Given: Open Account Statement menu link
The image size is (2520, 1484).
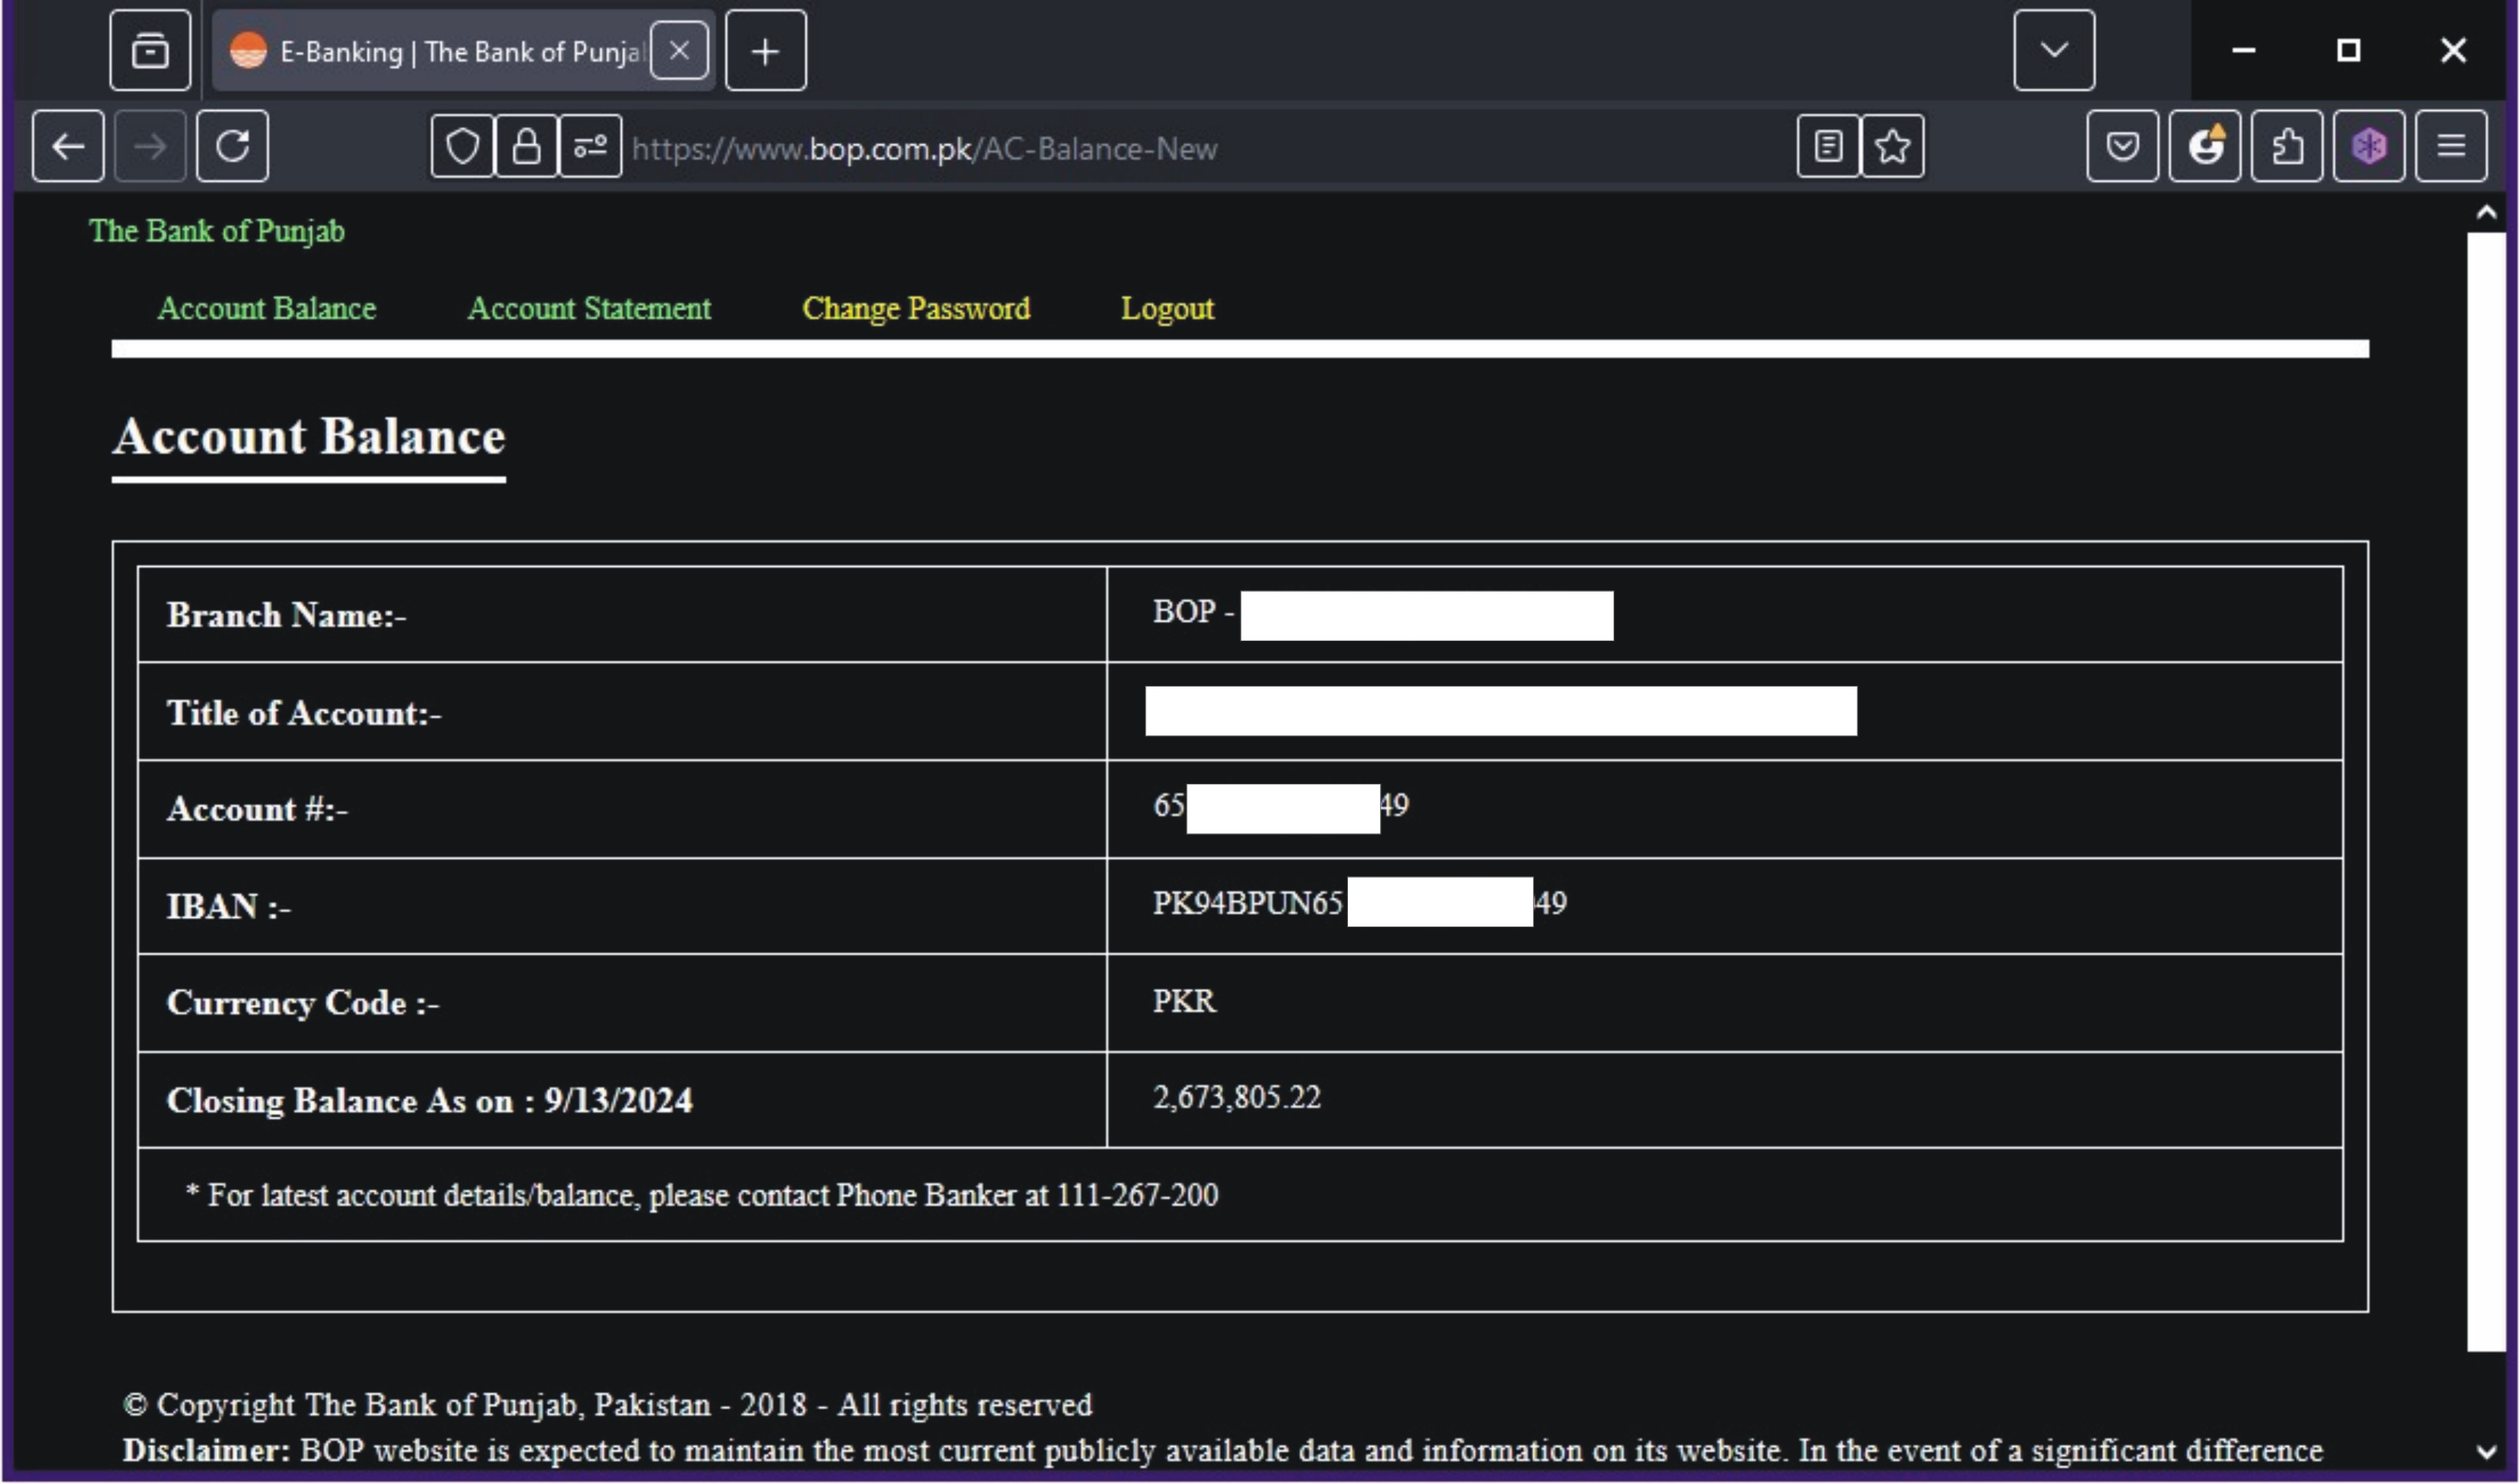Looking at the screenshot, I should click(x=589, y=309).
